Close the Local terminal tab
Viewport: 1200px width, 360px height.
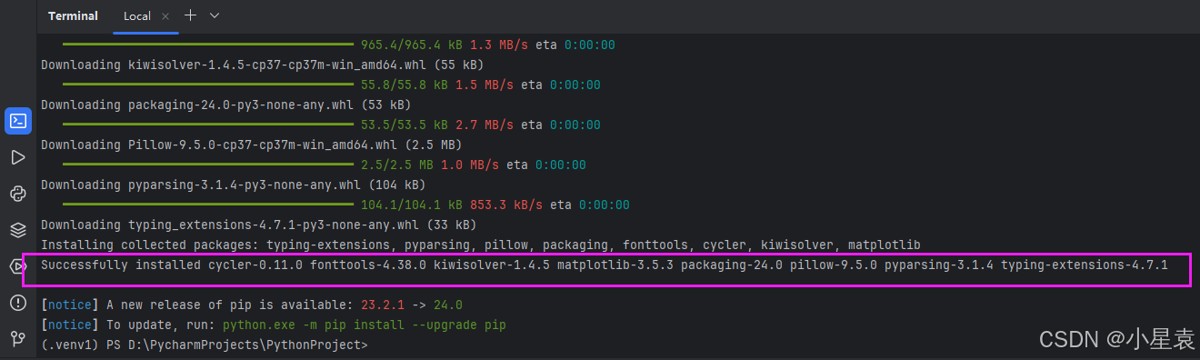coord(166,17)
